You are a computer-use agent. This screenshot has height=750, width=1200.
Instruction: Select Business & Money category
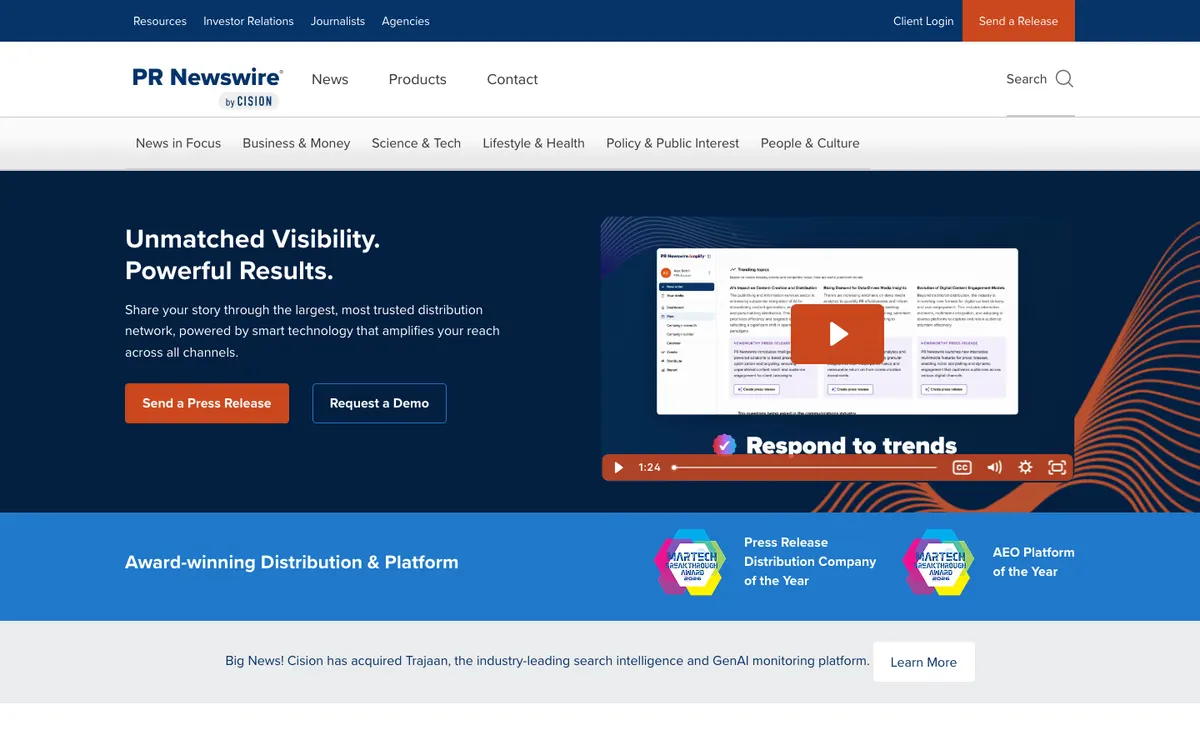(296, 143)
